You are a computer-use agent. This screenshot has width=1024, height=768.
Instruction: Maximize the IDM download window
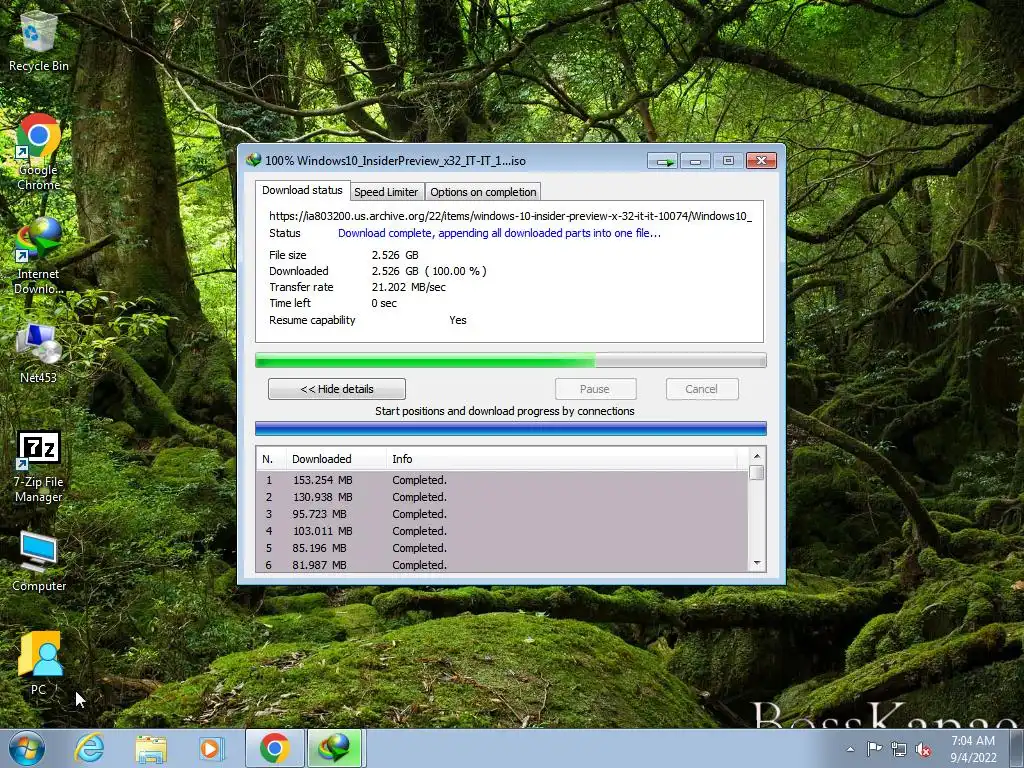click(728, 161)
